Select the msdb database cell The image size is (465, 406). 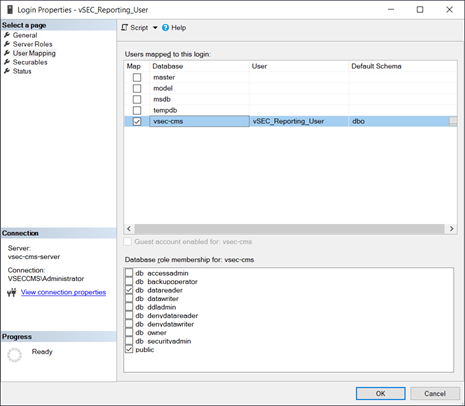click(199, 99)
